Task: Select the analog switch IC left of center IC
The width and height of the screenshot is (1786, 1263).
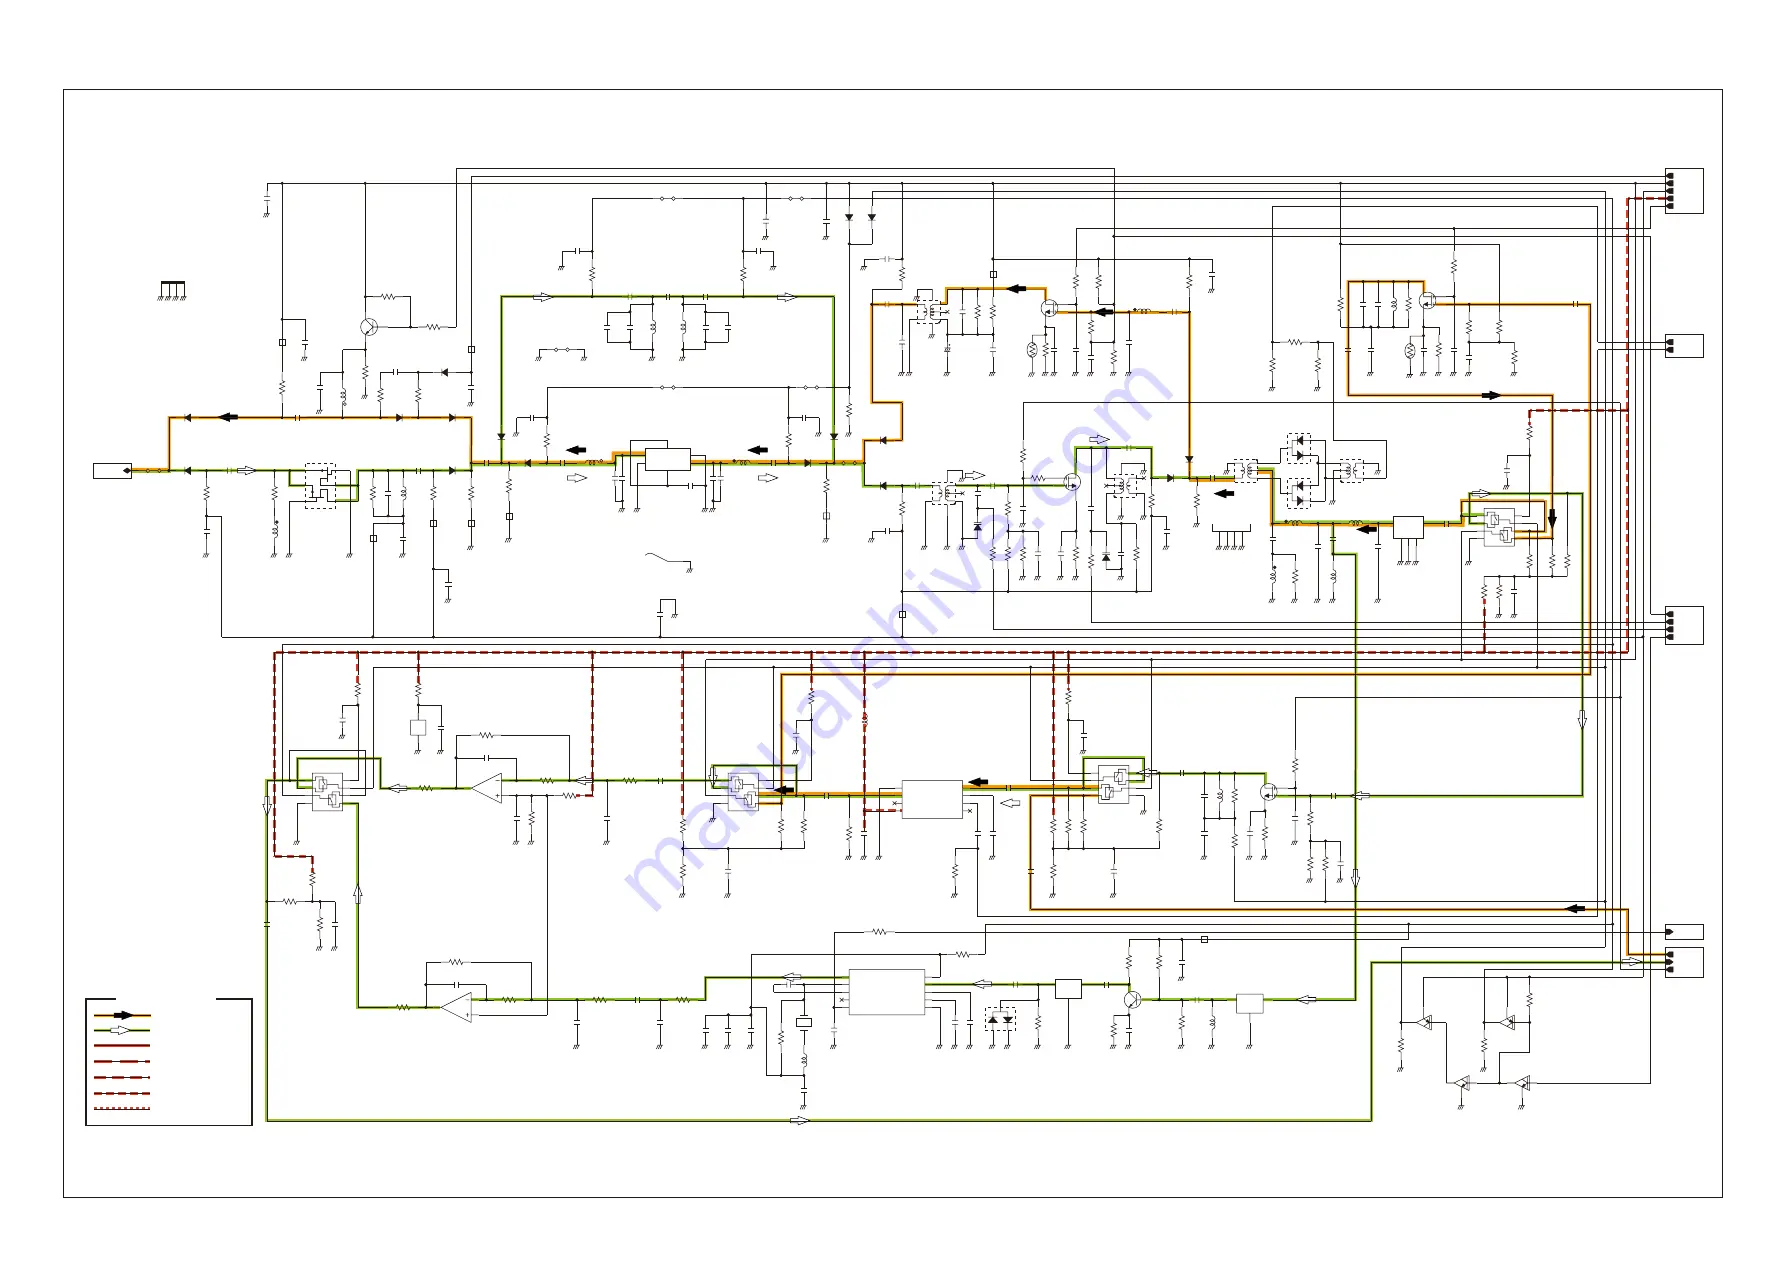Action: coord(743,791)
